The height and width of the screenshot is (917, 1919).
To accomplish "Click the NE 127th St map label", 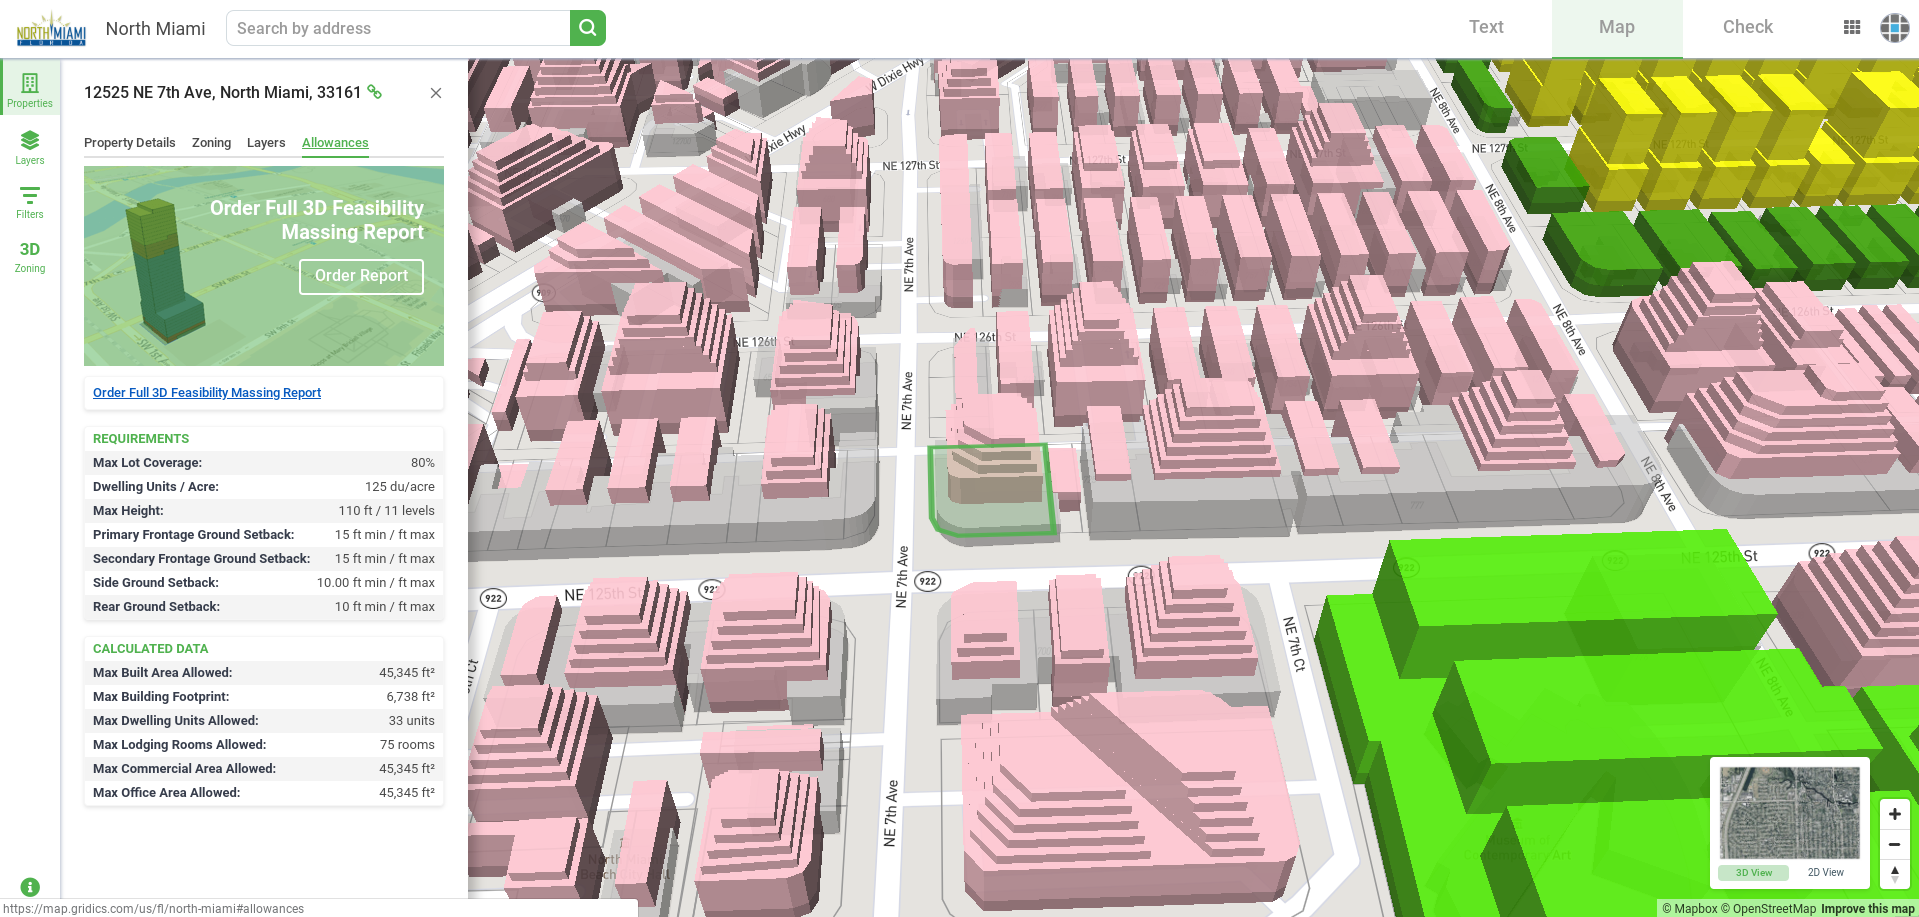I will pos(911,166).
